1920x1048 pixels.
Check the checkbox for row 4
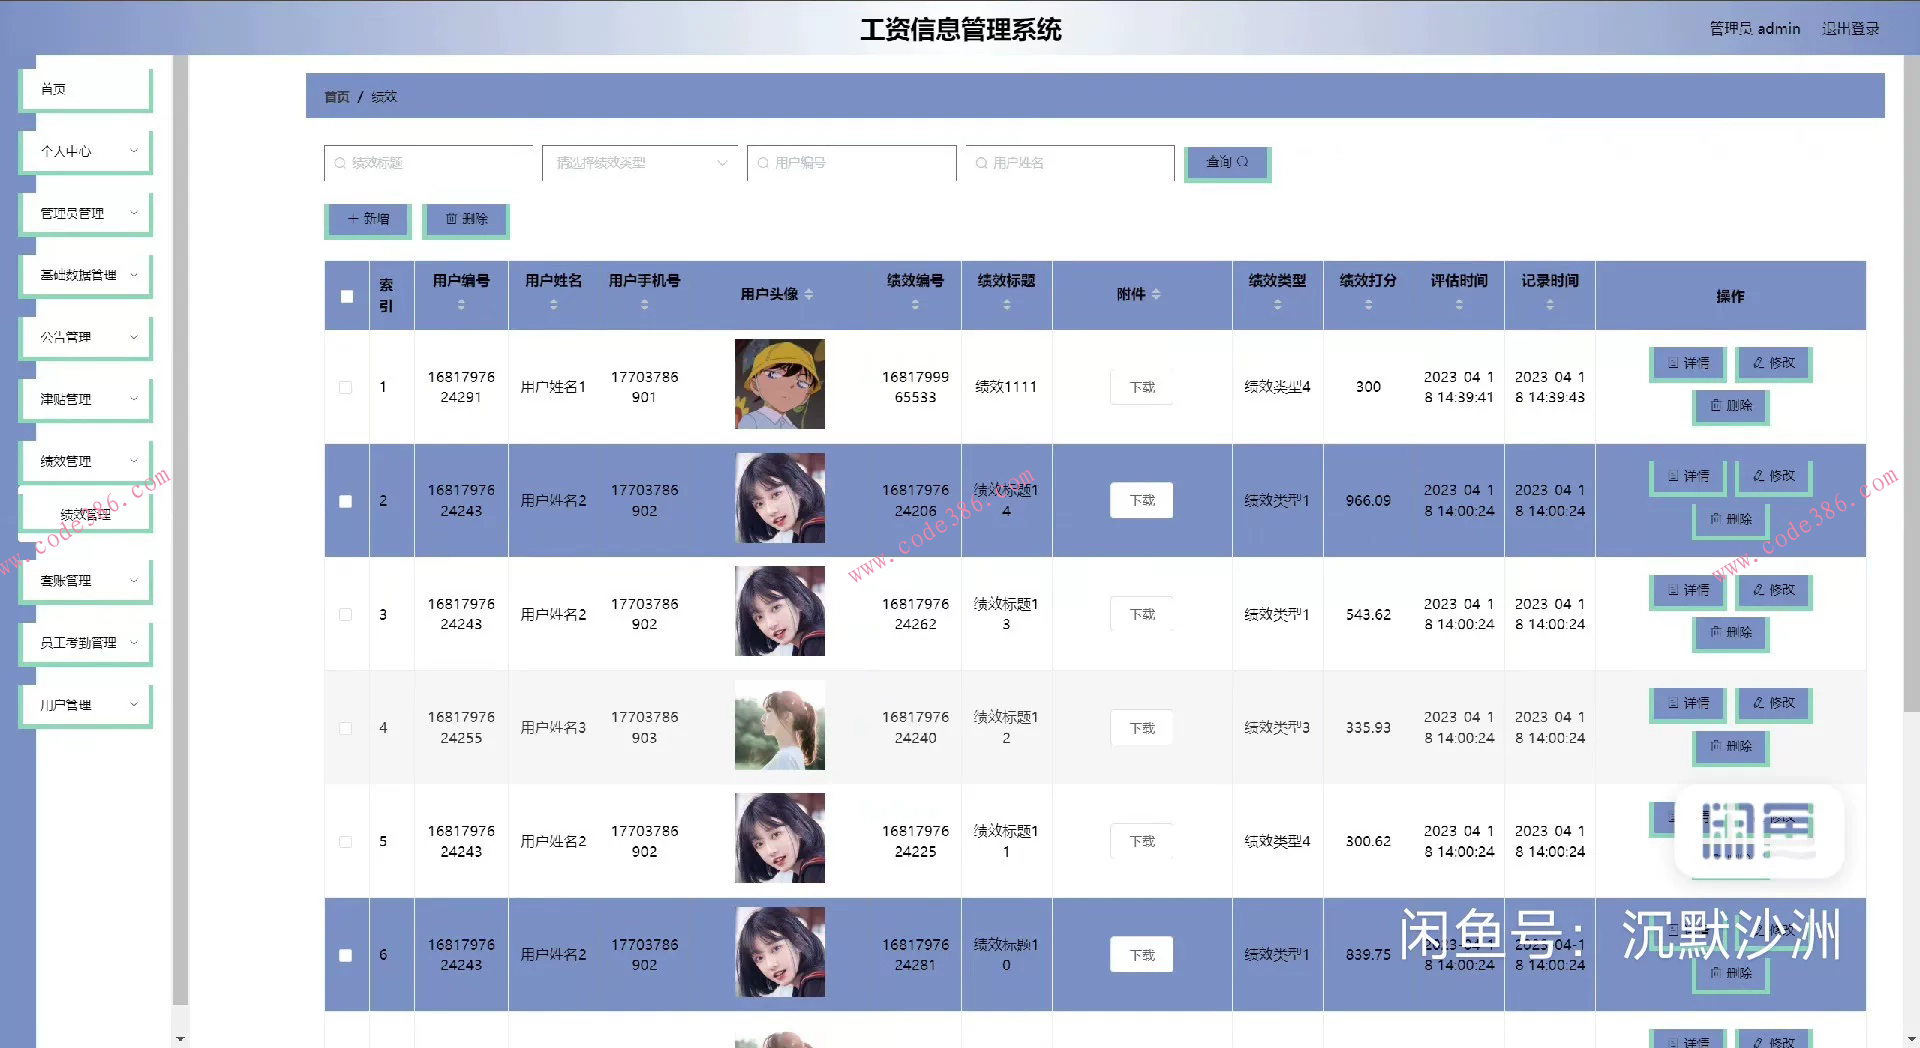point(346,728)
